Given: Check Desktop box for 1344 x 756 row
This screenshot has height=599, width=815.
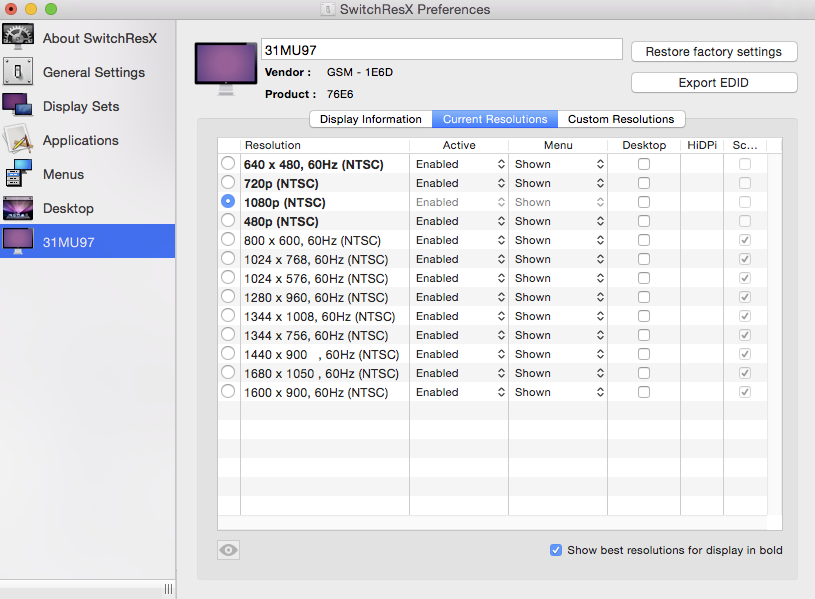Looking at the screenshot, I should coord(644,335).
